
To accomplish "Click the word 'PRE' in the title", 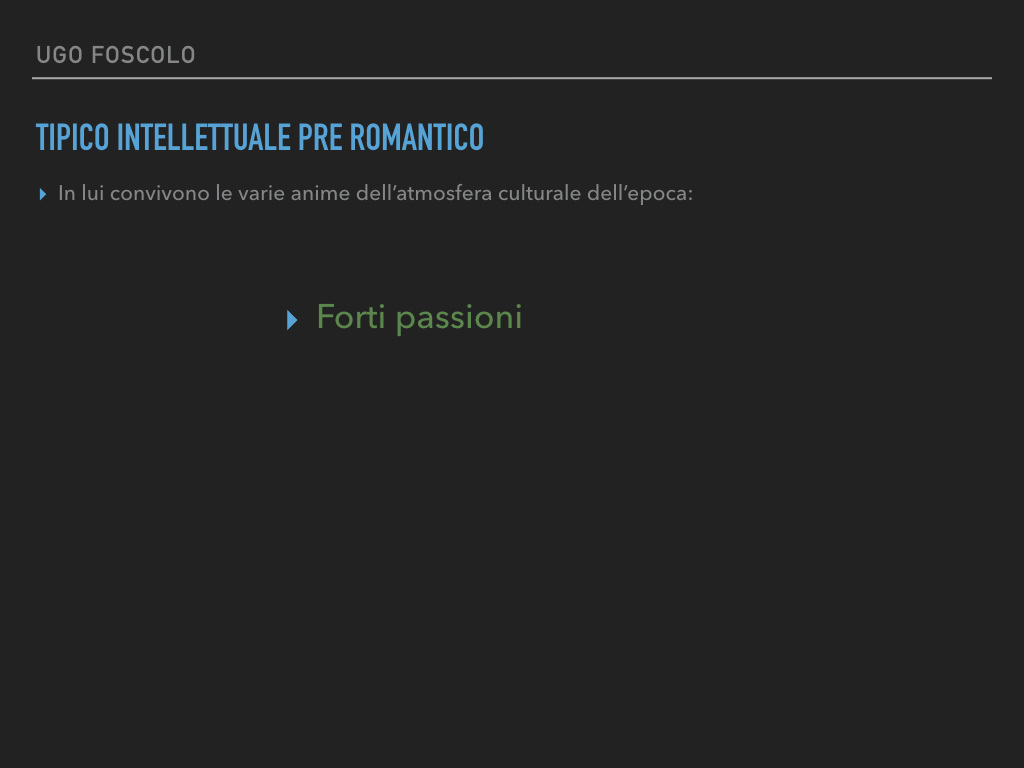I will pyautogui.click(x=320, y=137).
